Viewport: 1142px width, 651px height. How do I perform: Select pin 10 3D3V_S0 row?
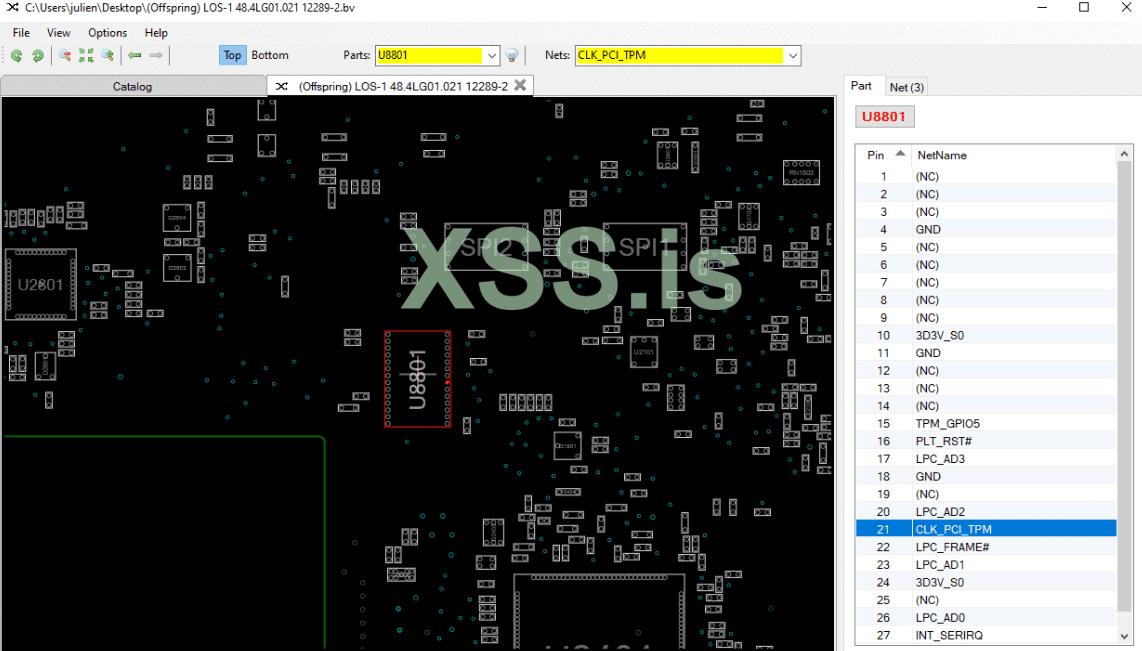(986, 336)
